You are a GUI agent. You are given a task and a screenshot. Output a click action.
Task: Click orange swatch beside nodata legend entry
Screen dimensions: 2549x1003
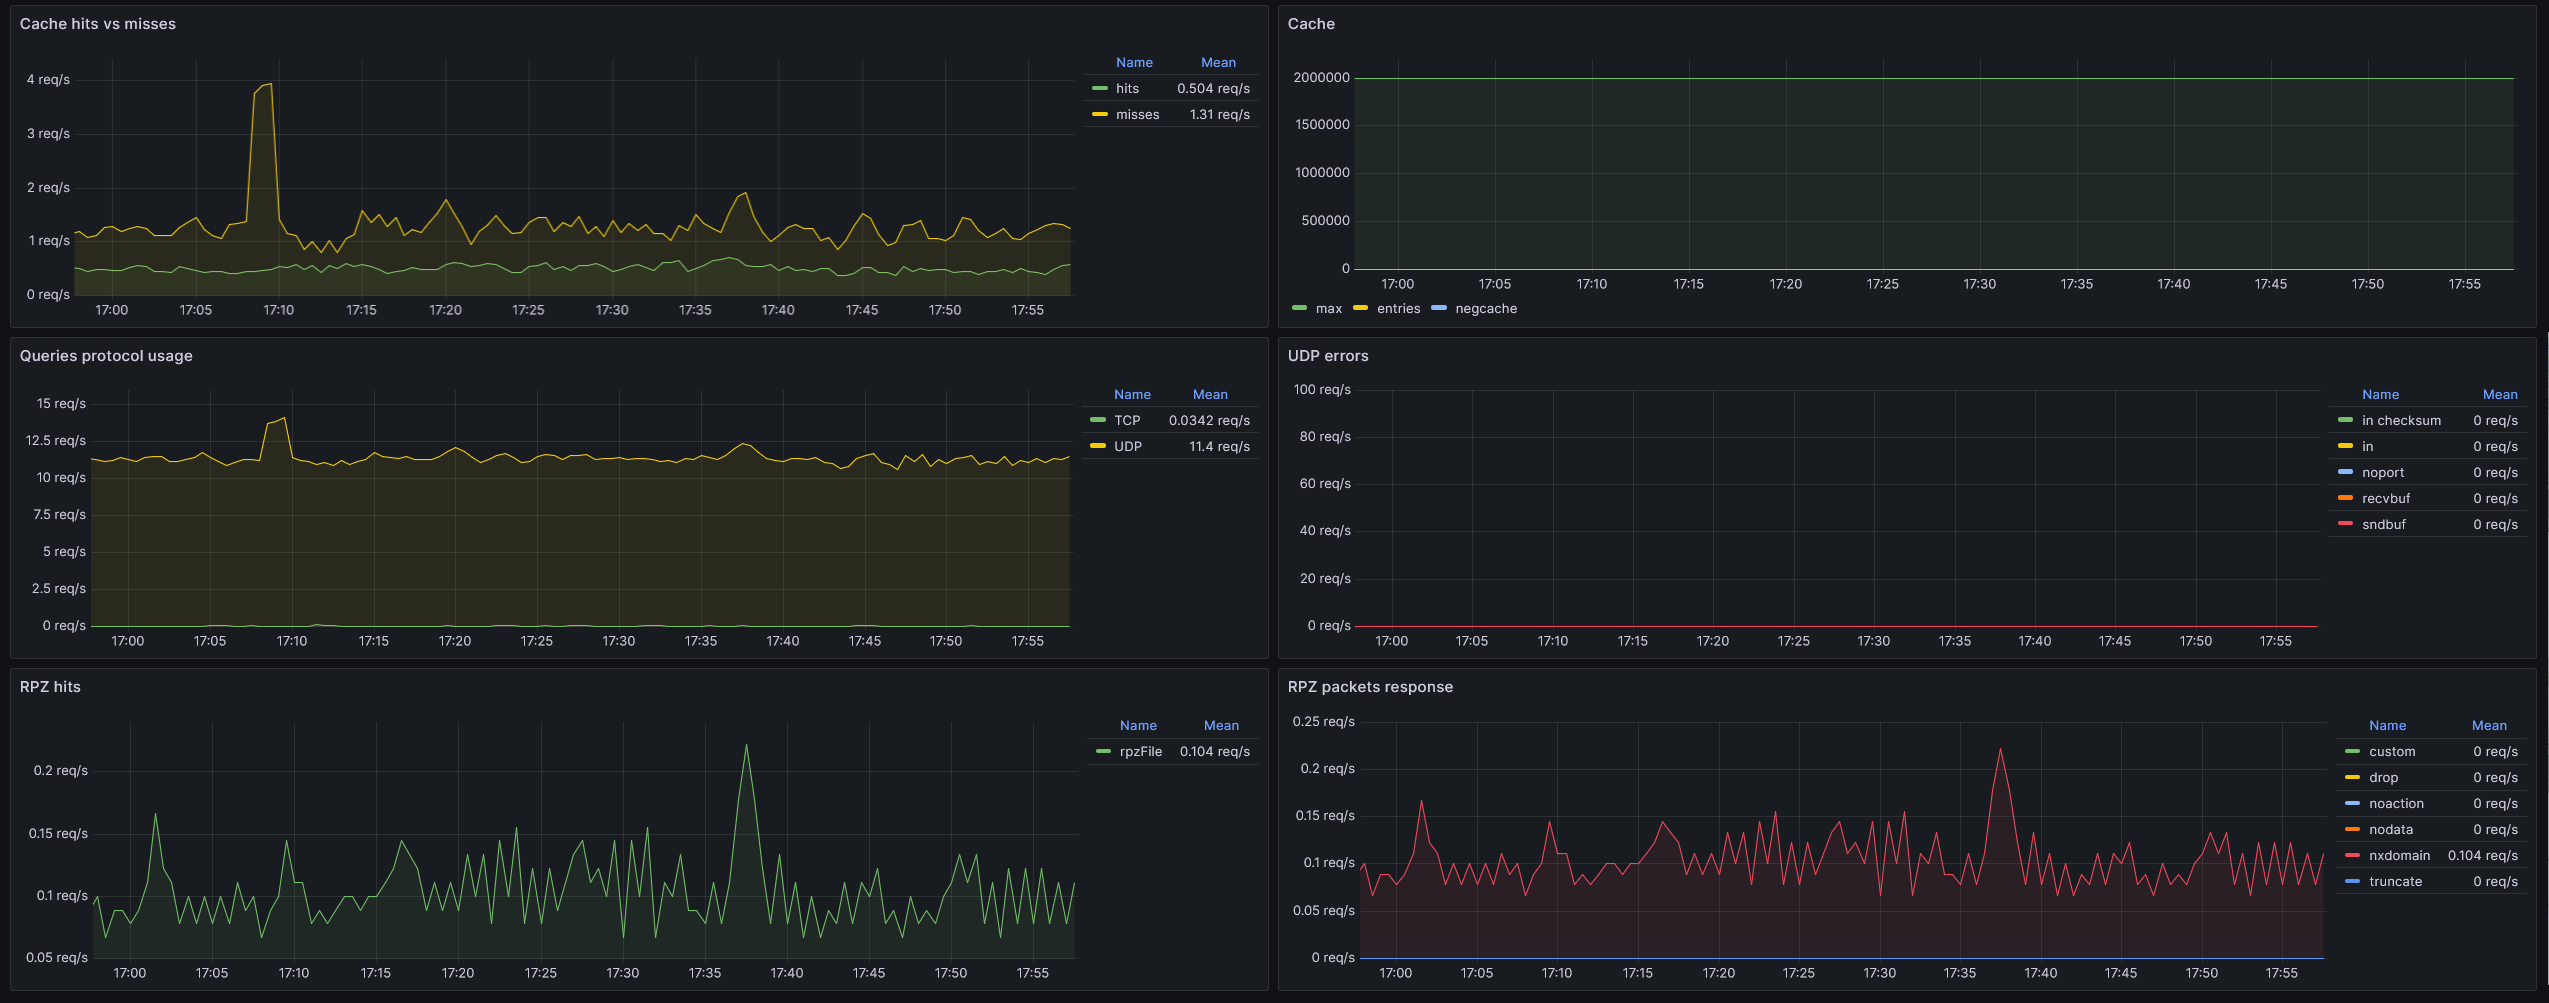(2352, 830)
